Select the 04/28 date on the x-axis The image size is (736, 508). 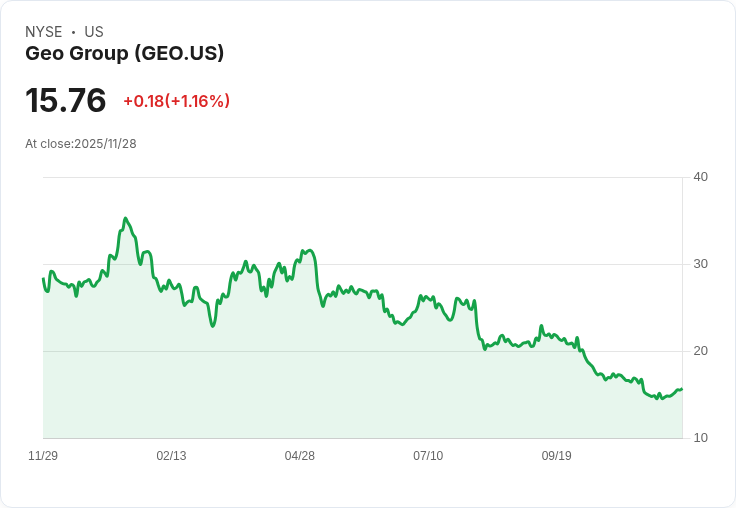point(300,456)
